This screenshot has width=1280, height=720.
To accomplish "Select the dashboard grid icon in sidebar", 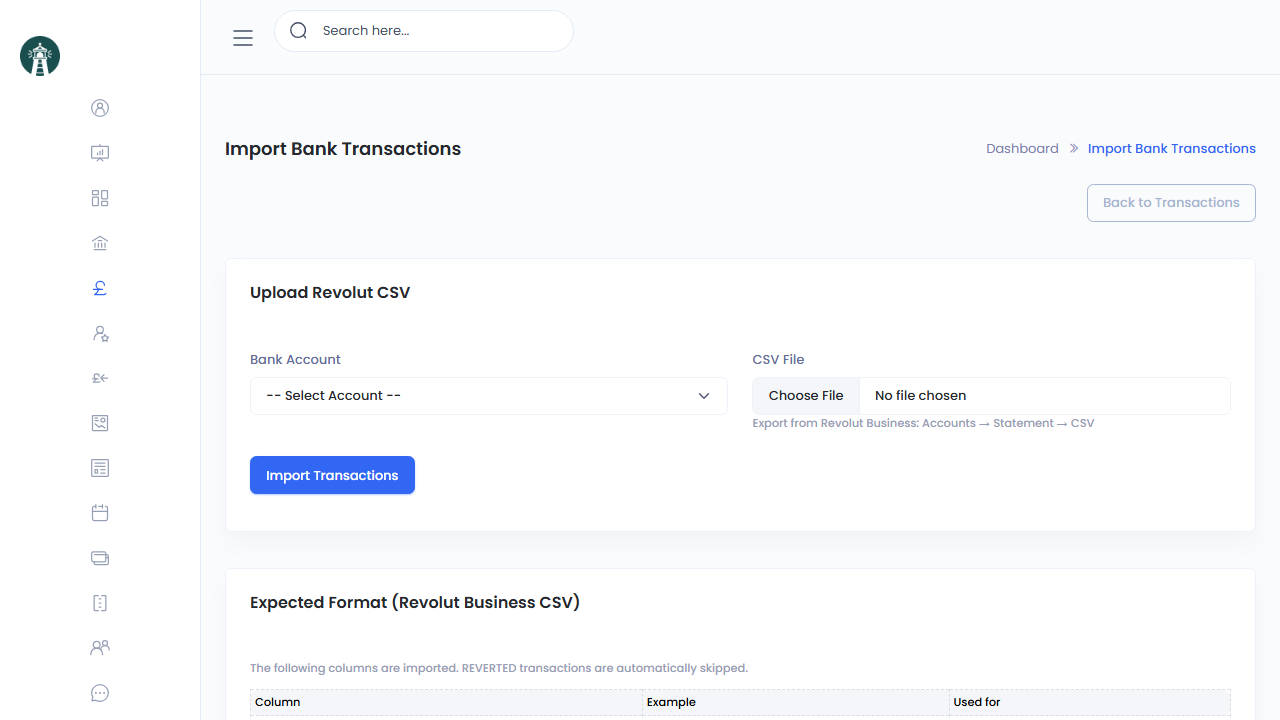I will tap(100, 198).
